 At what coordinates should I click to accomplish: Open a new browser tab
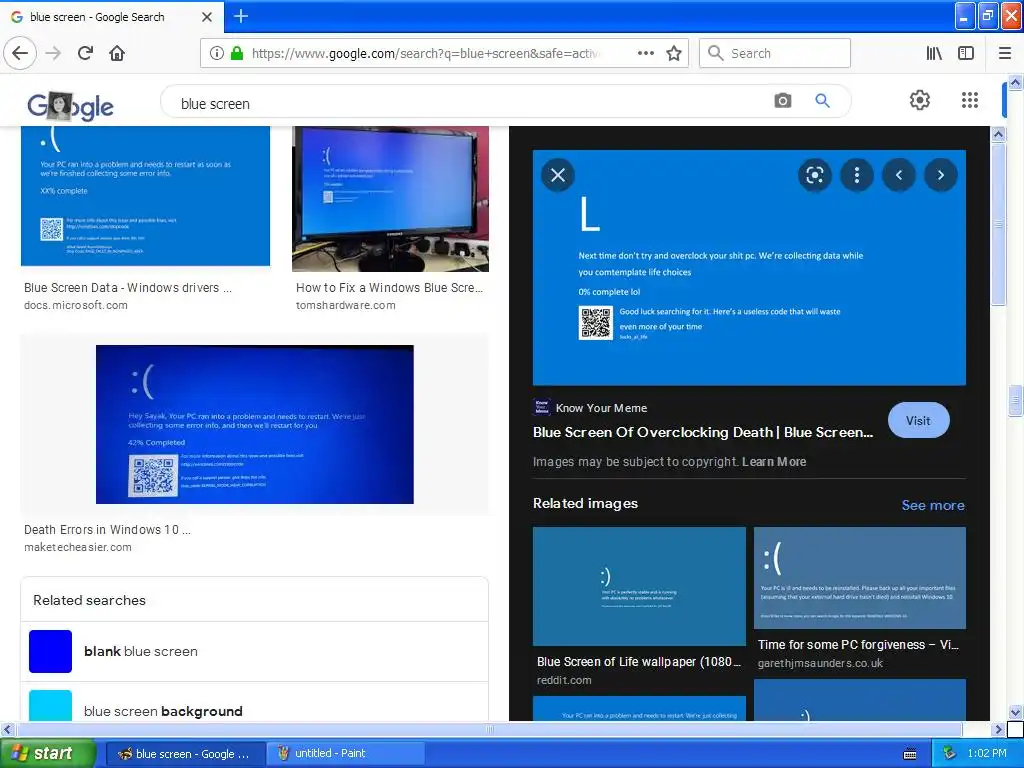tap(240, 16)
